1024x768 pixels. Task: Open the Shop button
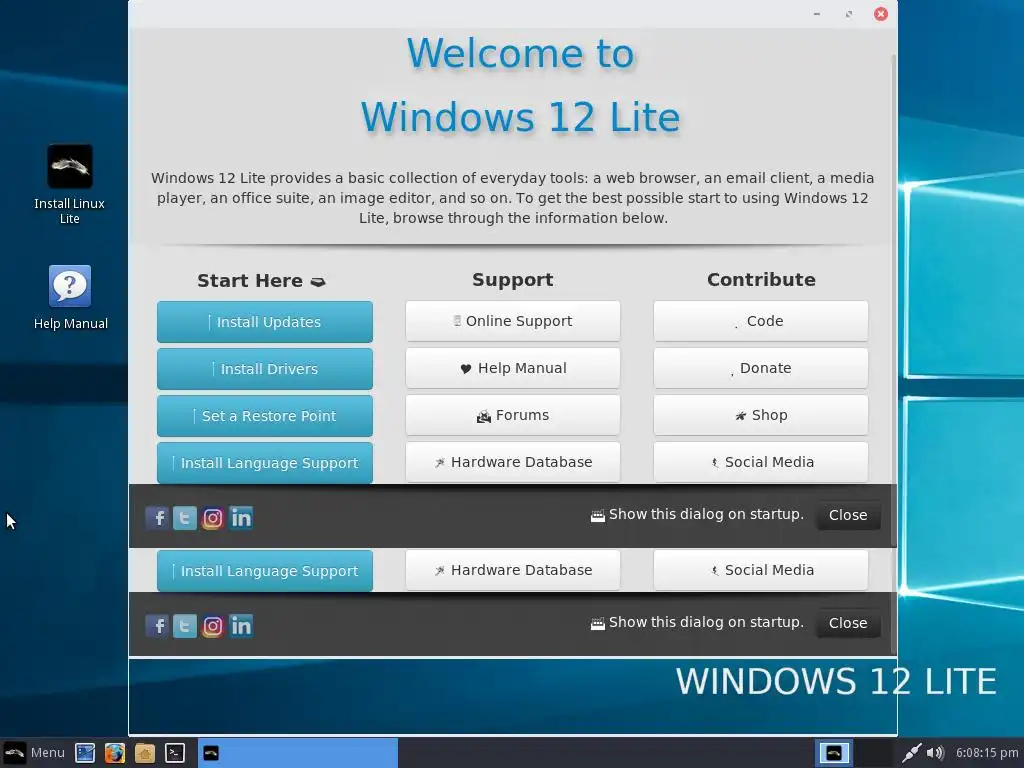(761, 415)
